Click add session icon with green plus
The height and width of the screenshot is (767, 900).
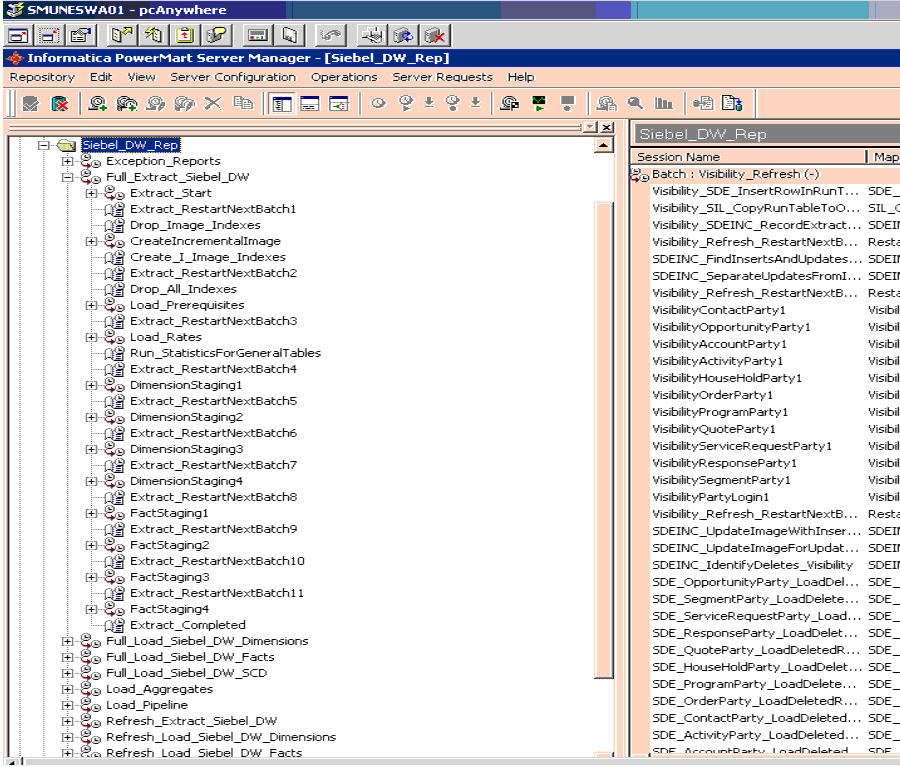[98, 104]
